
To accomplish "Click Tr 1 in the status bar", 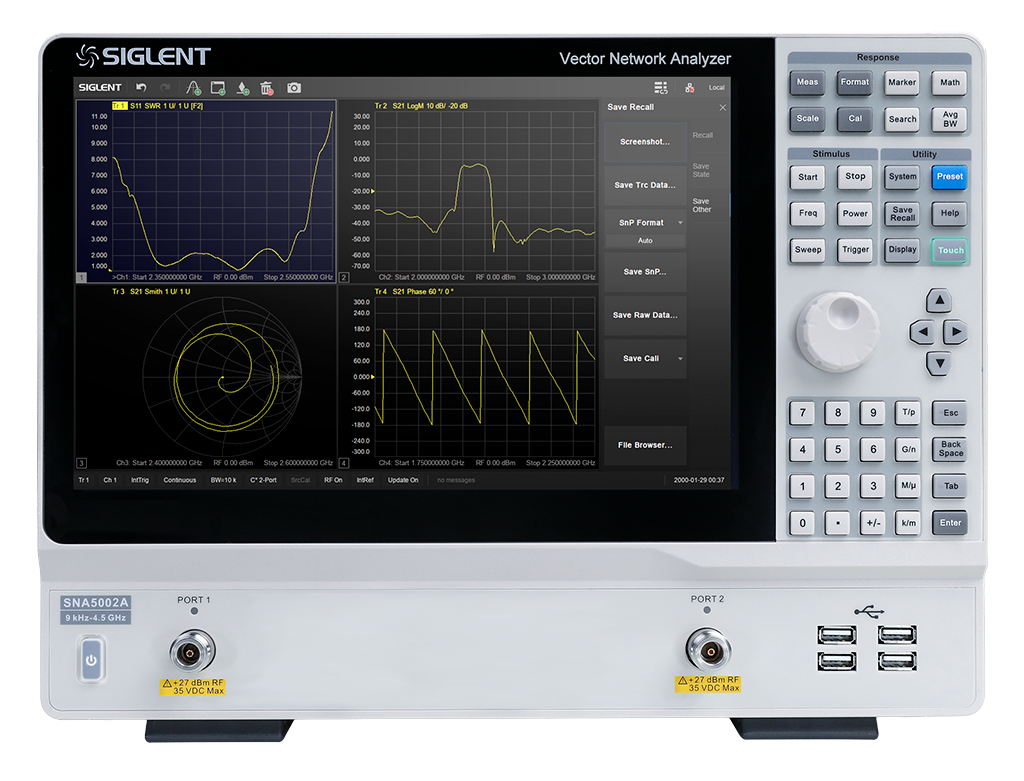I will [x=84, y=480].
